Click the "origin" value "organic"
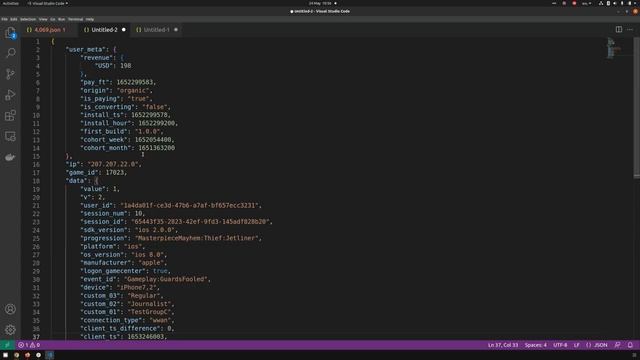The height and width of the screenshot is (360, 640). coord(133,91)
